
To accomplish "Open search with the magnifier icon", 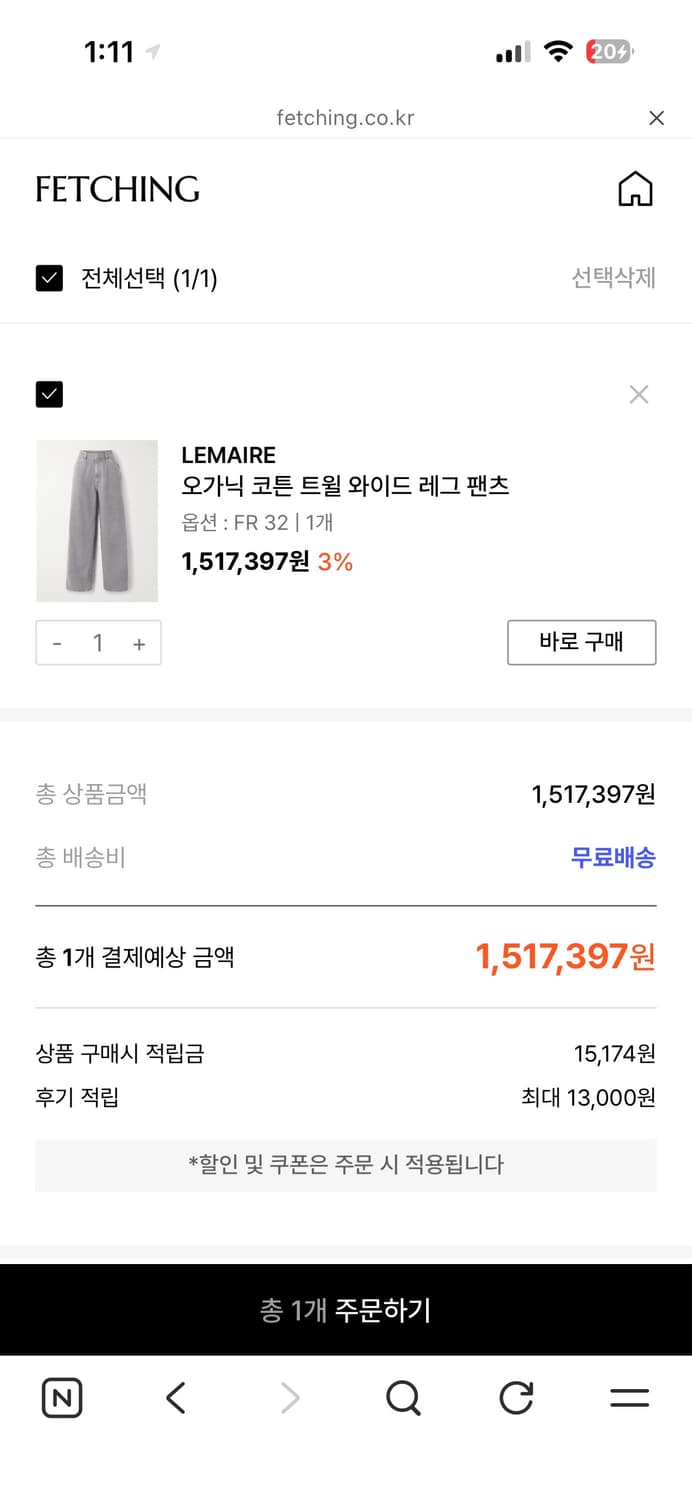I will click(402, 1398).
